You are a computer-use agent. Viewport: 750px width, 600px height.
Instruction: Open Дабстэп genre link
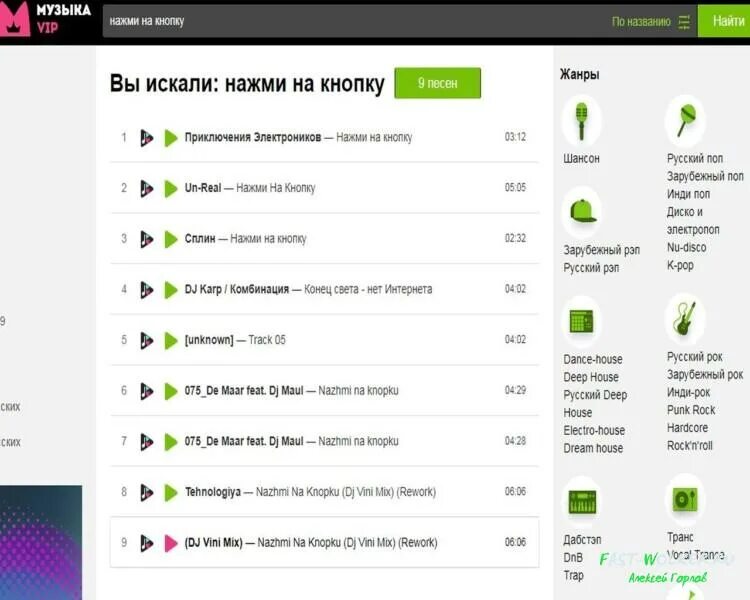point(582,540)
